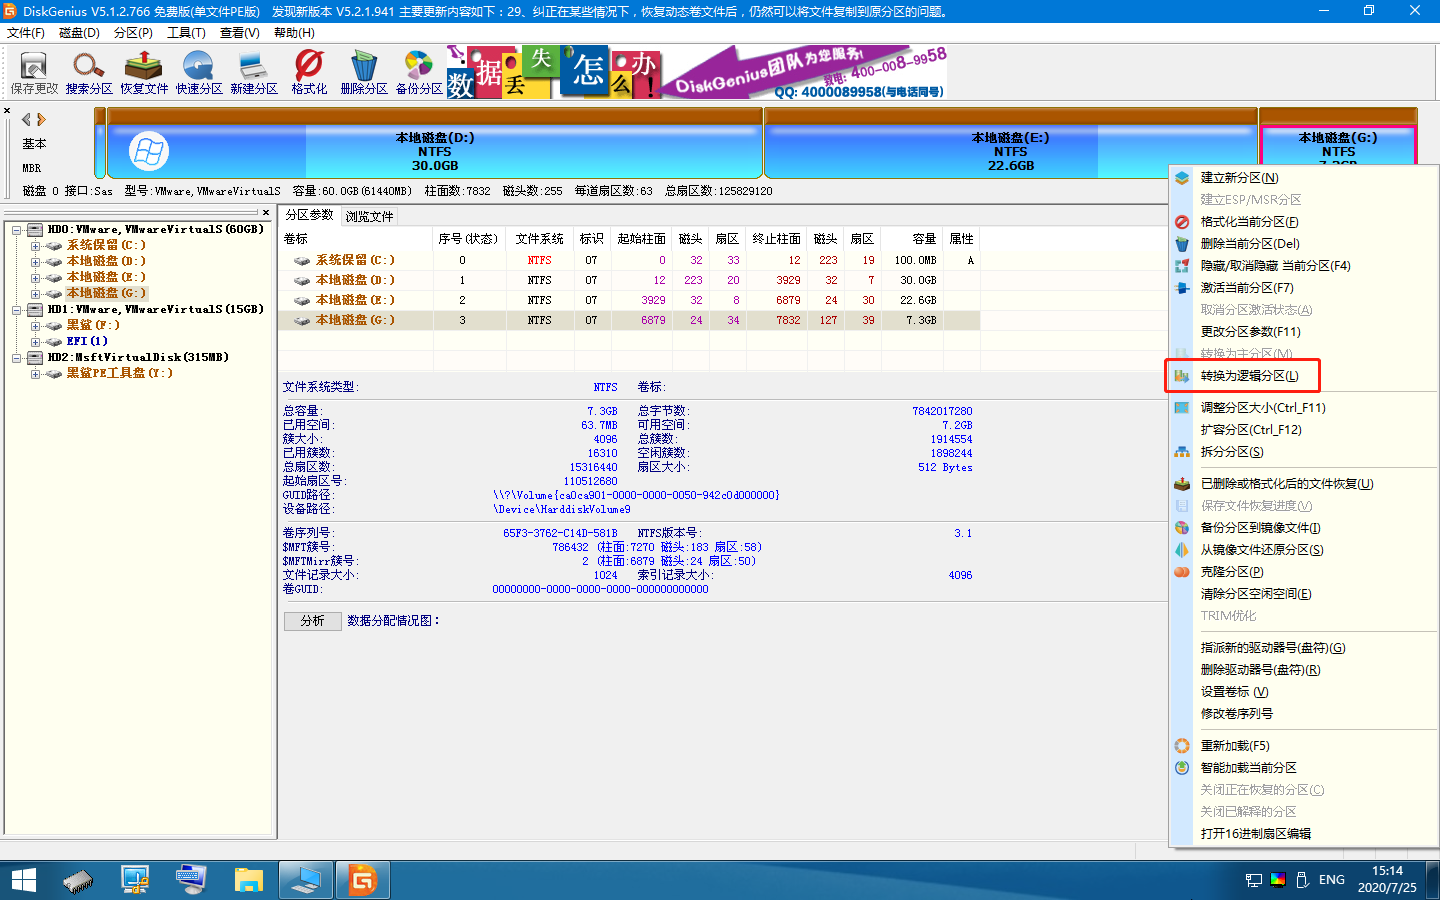Choose 拆分分区(S) in the context menu

click(1303, 452)
